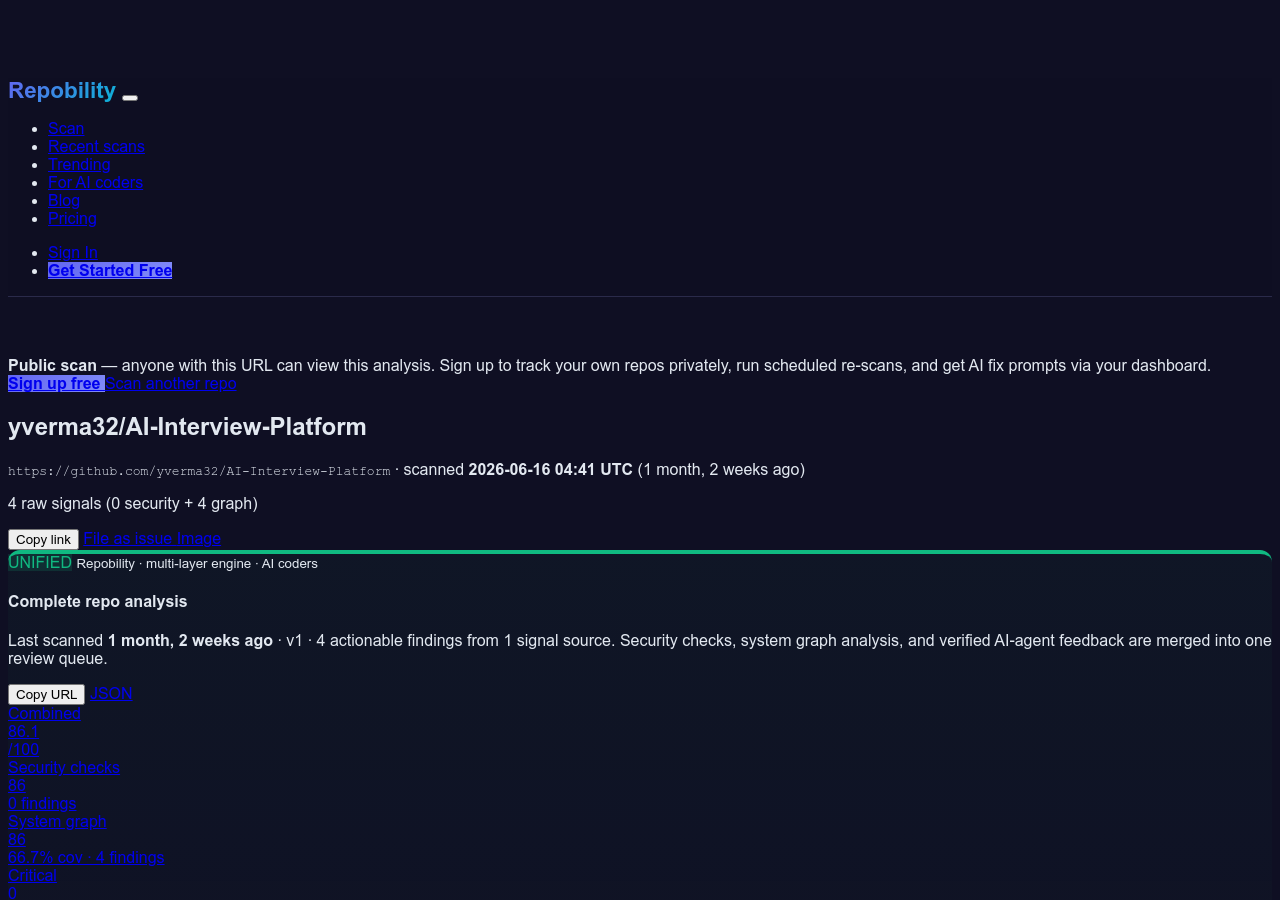
Task: Open the System graph link
Action: 57,821
